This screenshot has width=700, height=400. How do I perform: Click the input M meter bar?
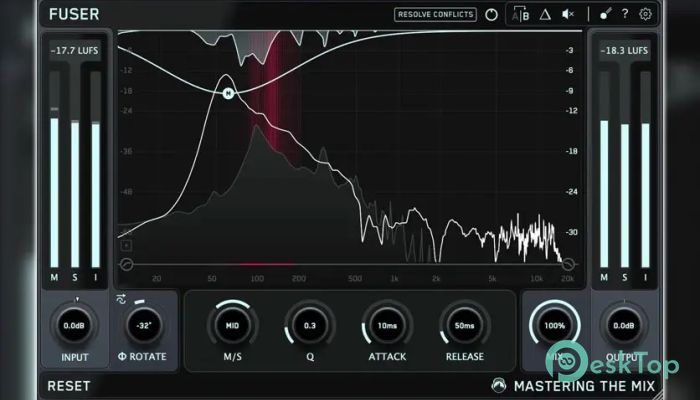click(x=54, y=170)
